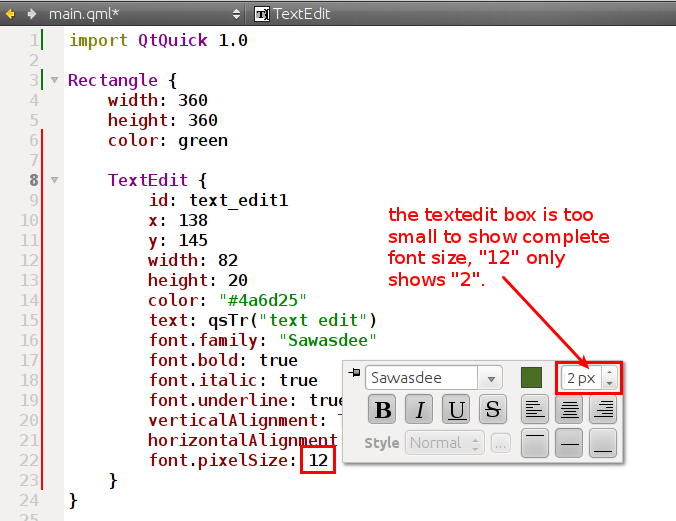Go back with the yellow left arrow
The image size is (676, 521).
[11, 14]
